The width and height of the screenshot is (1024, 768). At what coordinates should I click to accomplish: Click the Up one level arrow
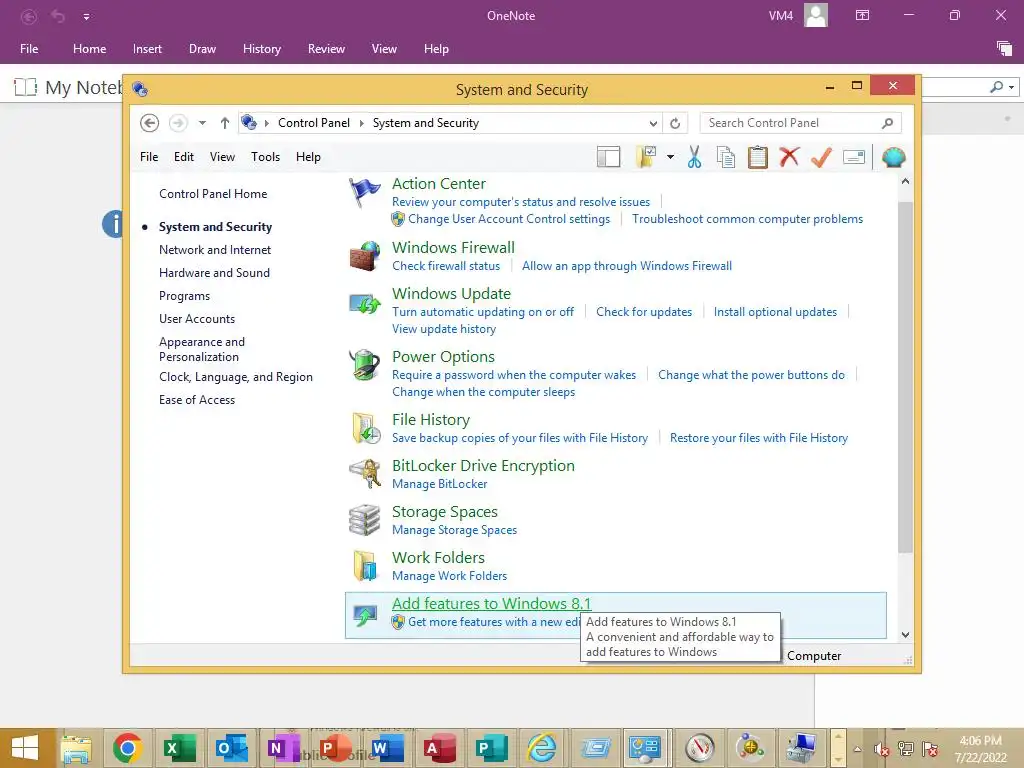[x=225, y=123]
